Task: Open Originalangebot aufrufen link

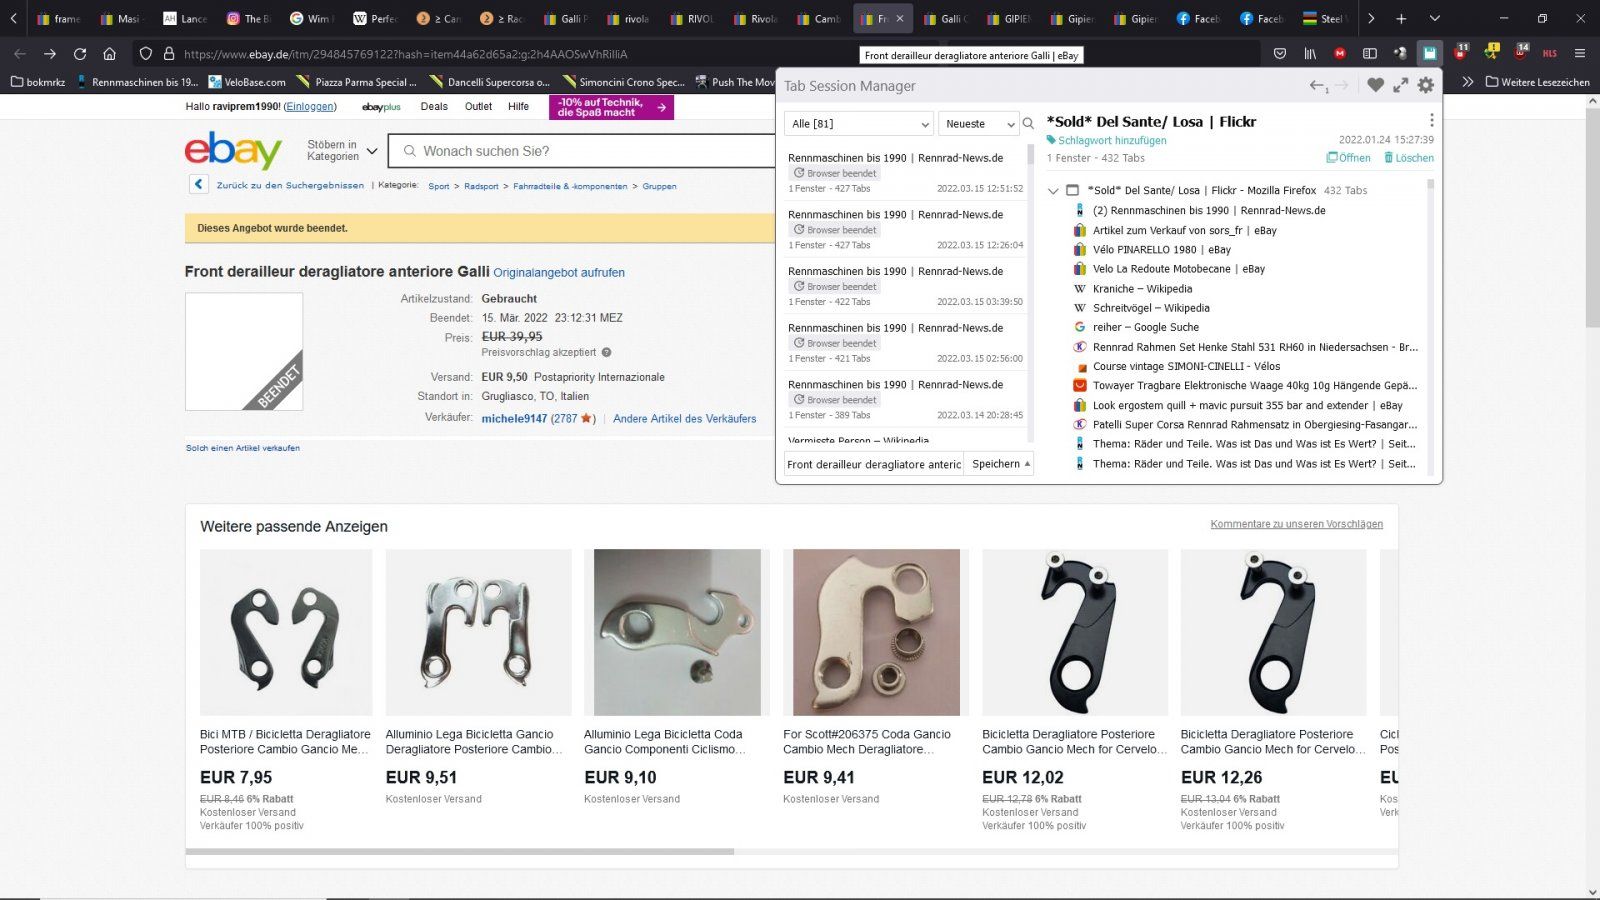Action: [x=559, y=272]
